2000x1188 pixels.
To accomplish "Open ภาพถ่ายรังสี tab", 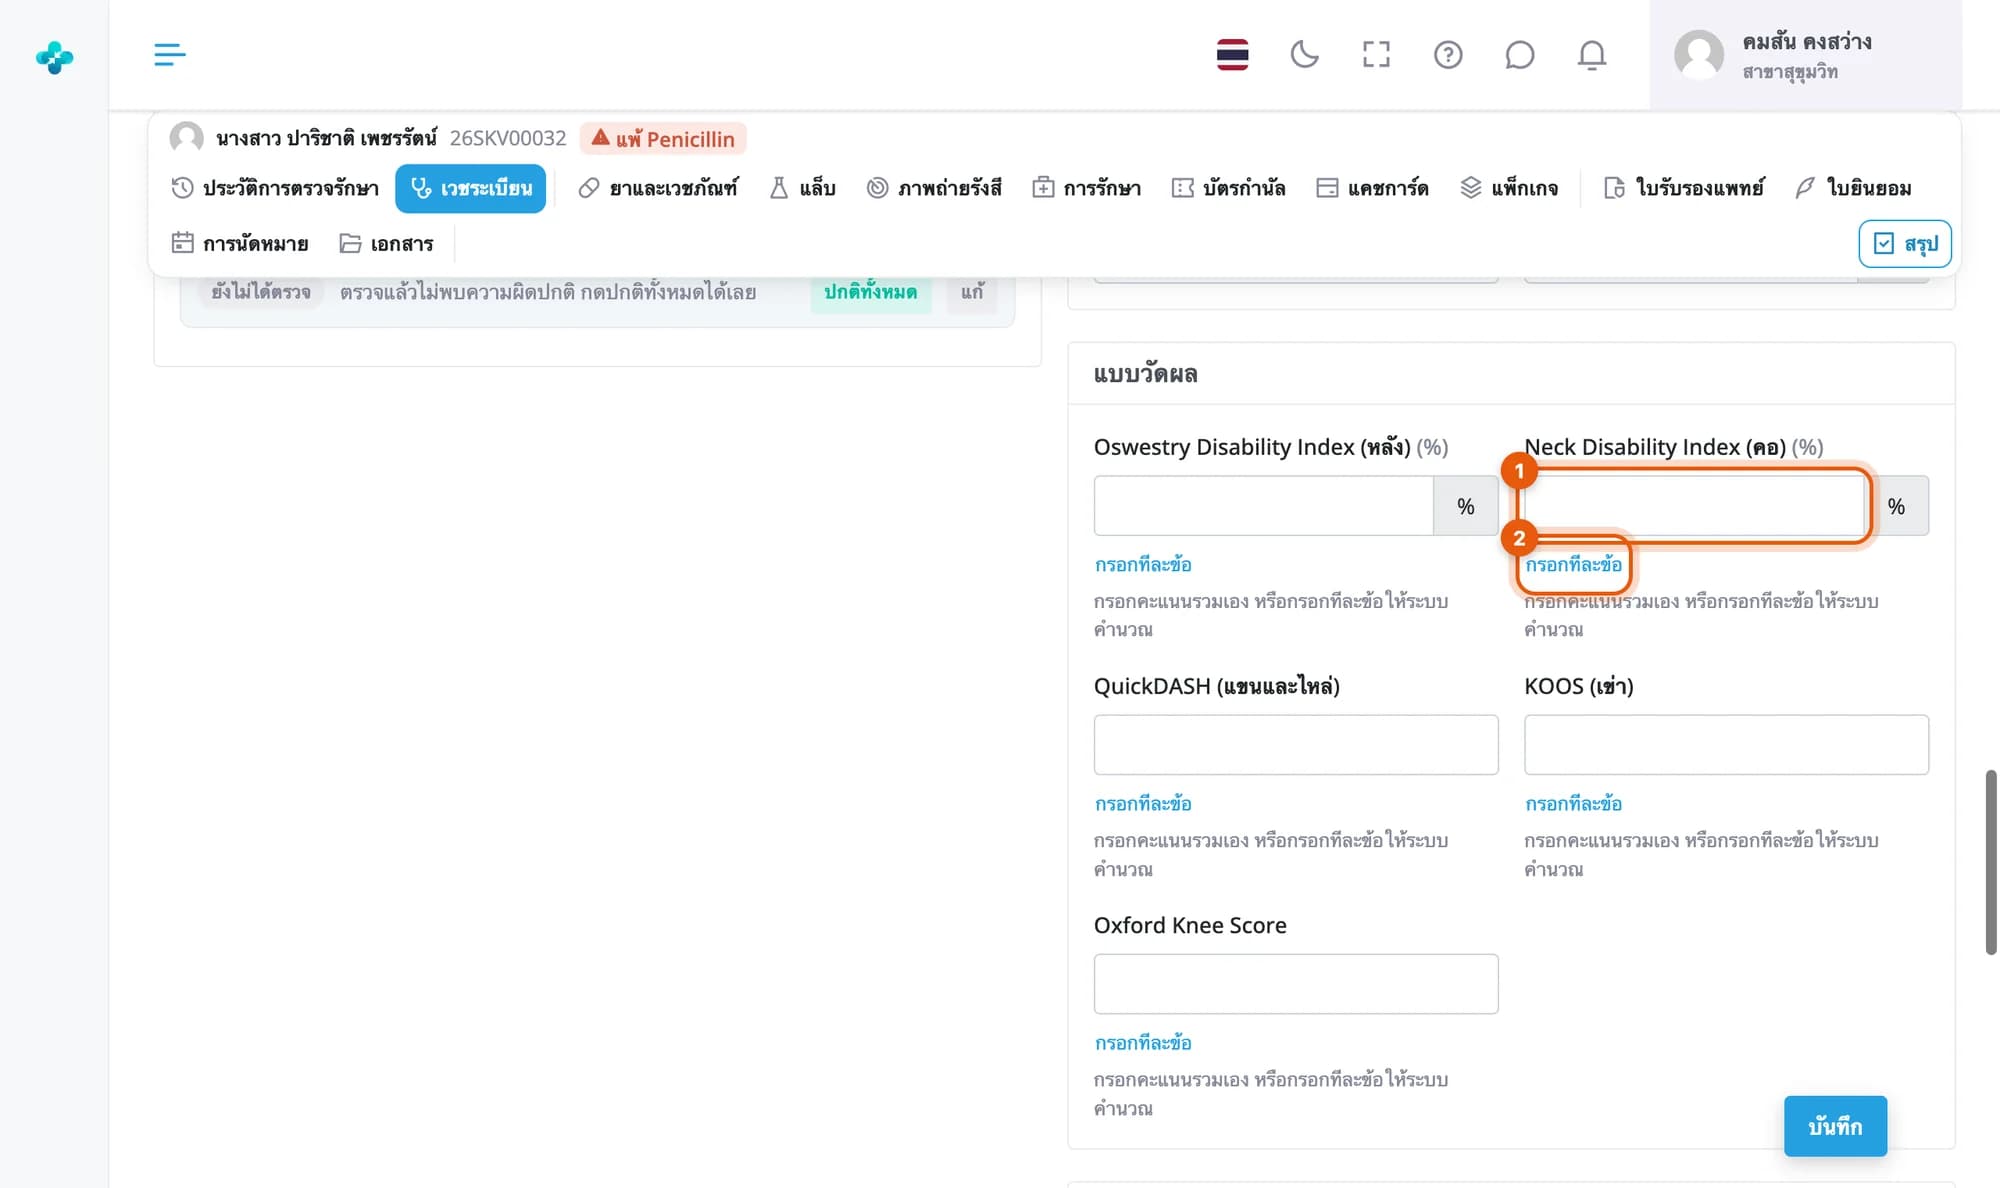I will pyautogui.click(x=934, y=188).
